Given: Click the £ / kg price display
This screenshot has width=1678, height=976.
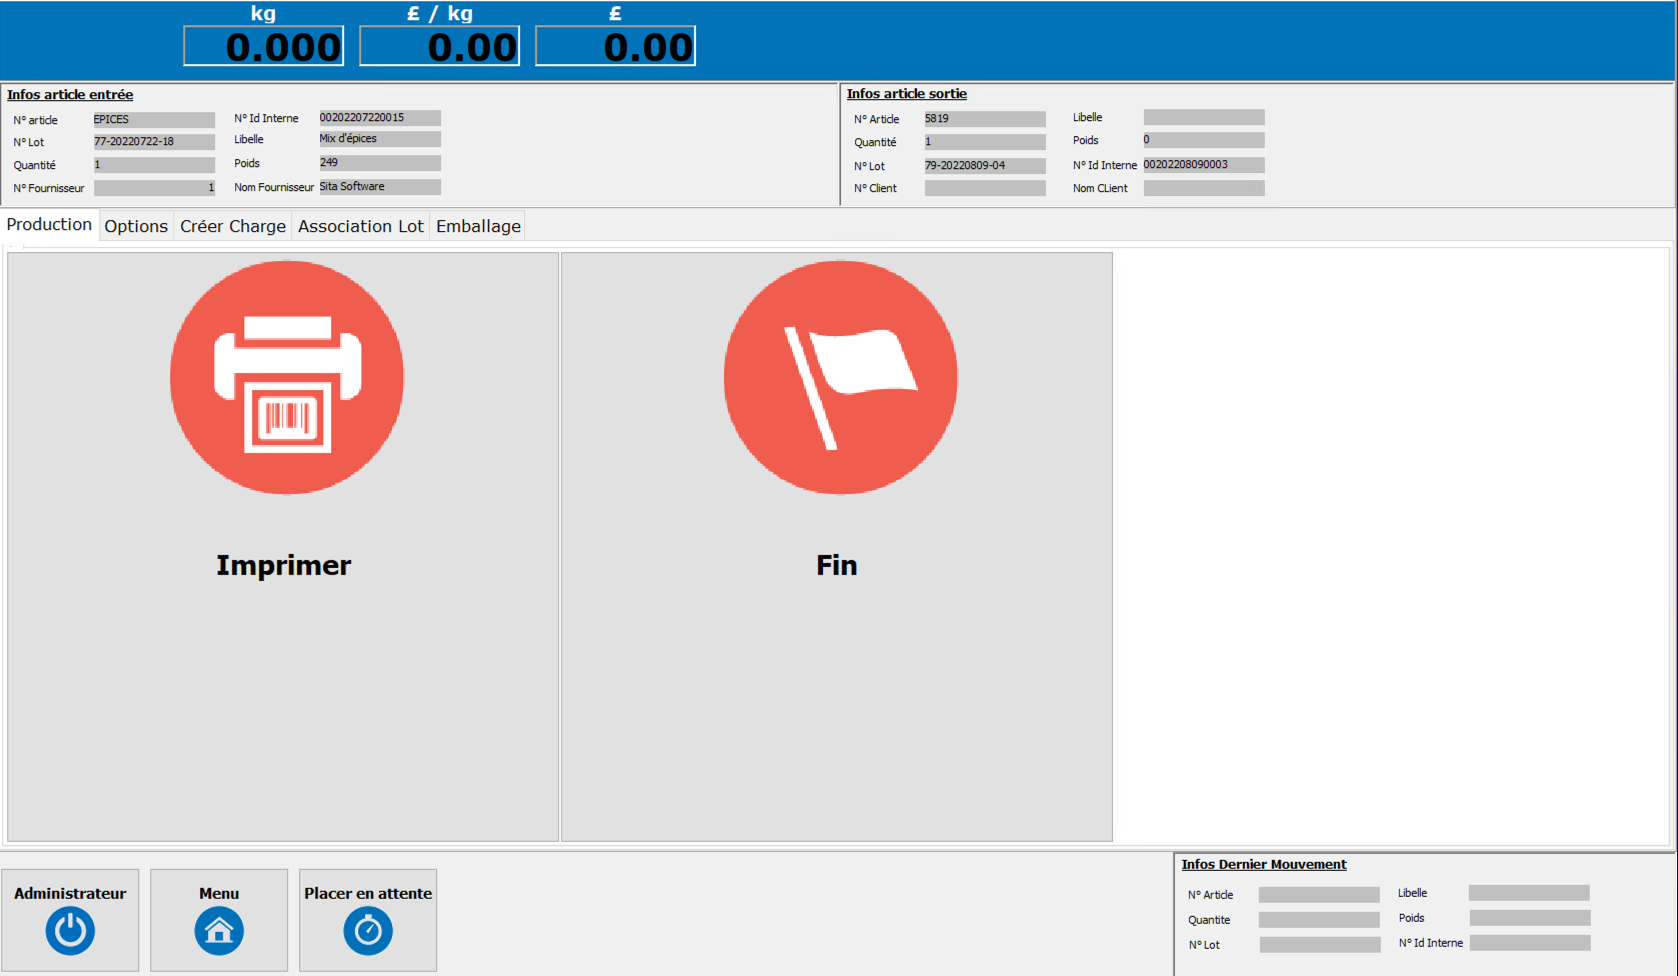Looking at the screenshot, I should [x=440, y=46].
